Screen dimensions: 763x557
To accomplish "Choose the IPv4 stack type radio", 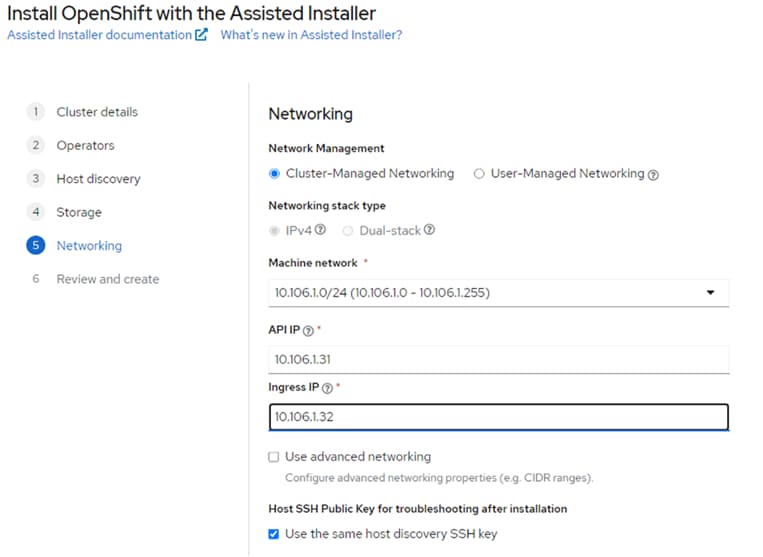I will (274, 231).
